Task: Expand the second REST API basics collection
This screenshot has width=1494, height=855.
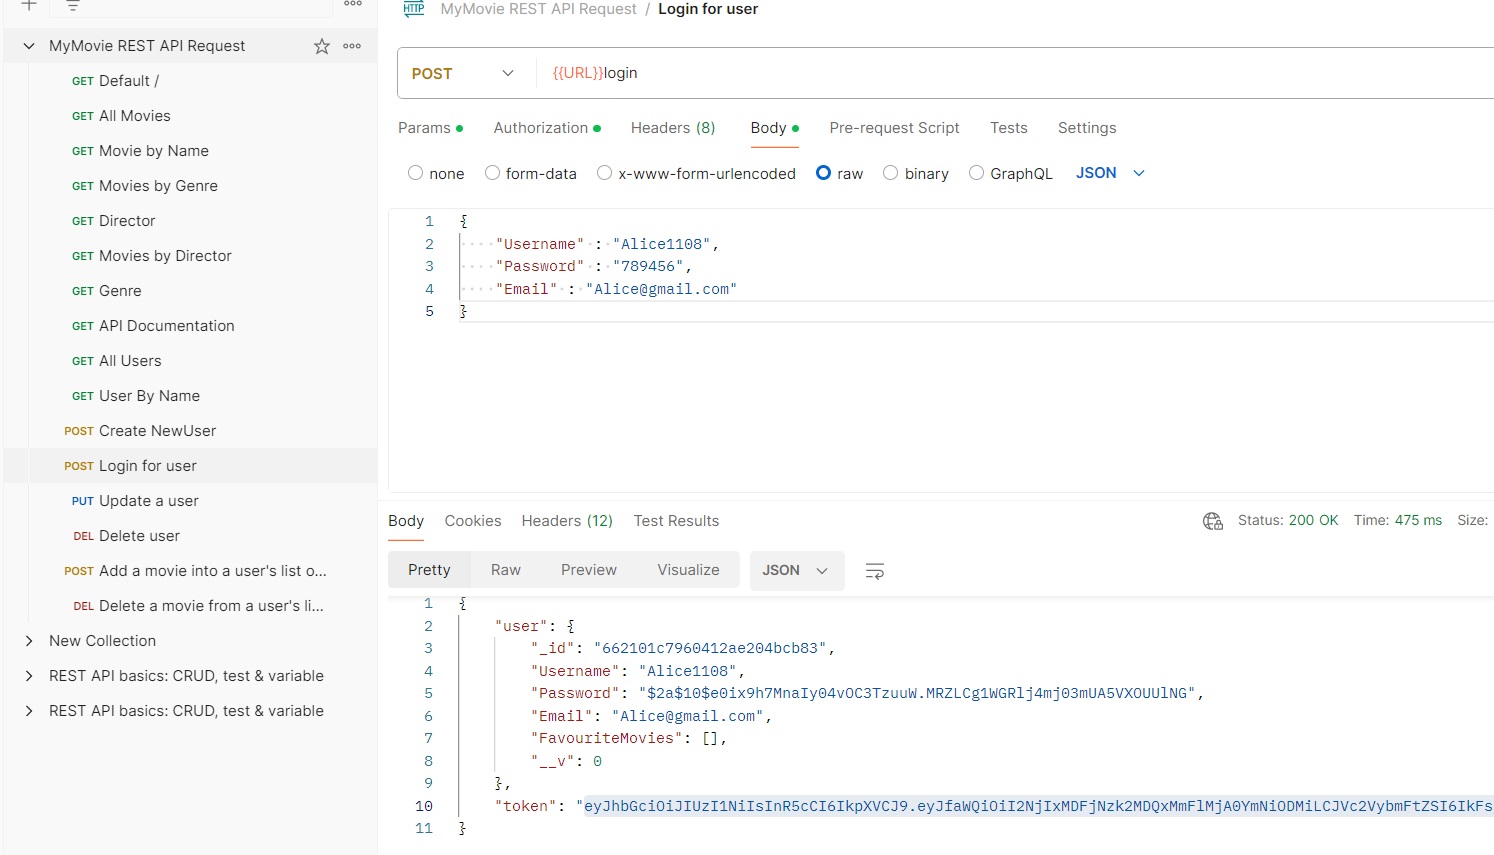Action: tap(29, 711)
